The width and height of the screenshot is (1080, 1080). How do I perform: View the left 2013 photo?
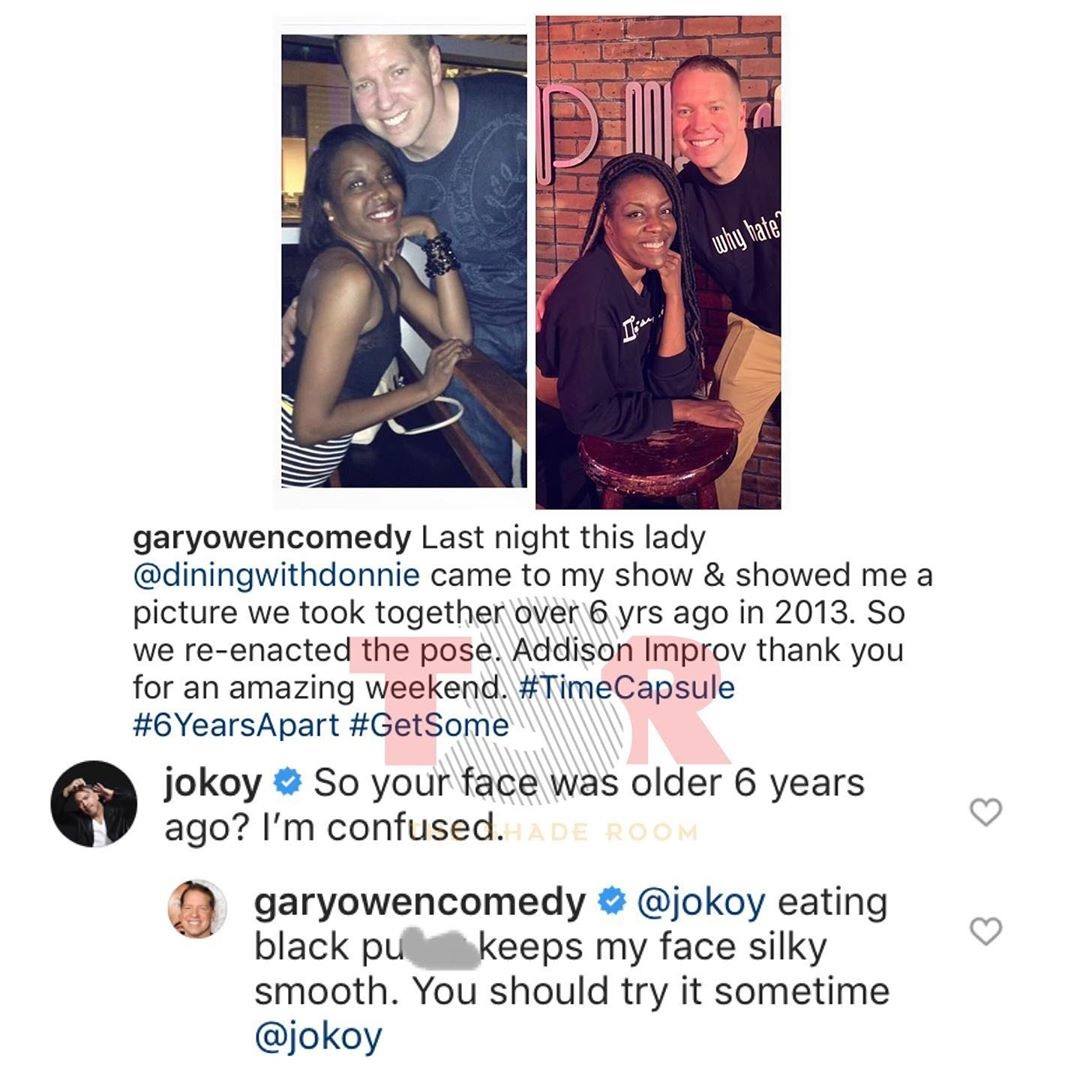tap(404, 261)
